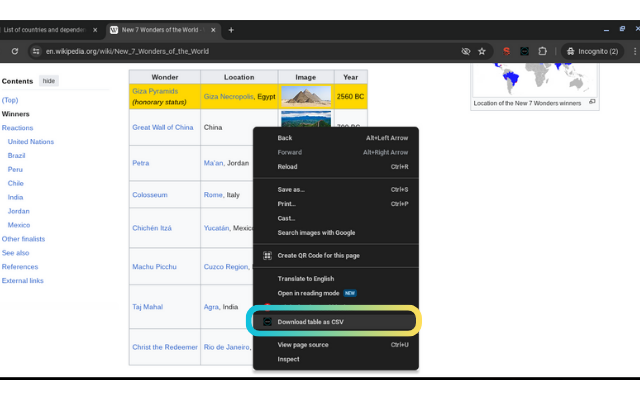Open the Giza Necropolis link
The image size is (640, 400).
[229, 96]
